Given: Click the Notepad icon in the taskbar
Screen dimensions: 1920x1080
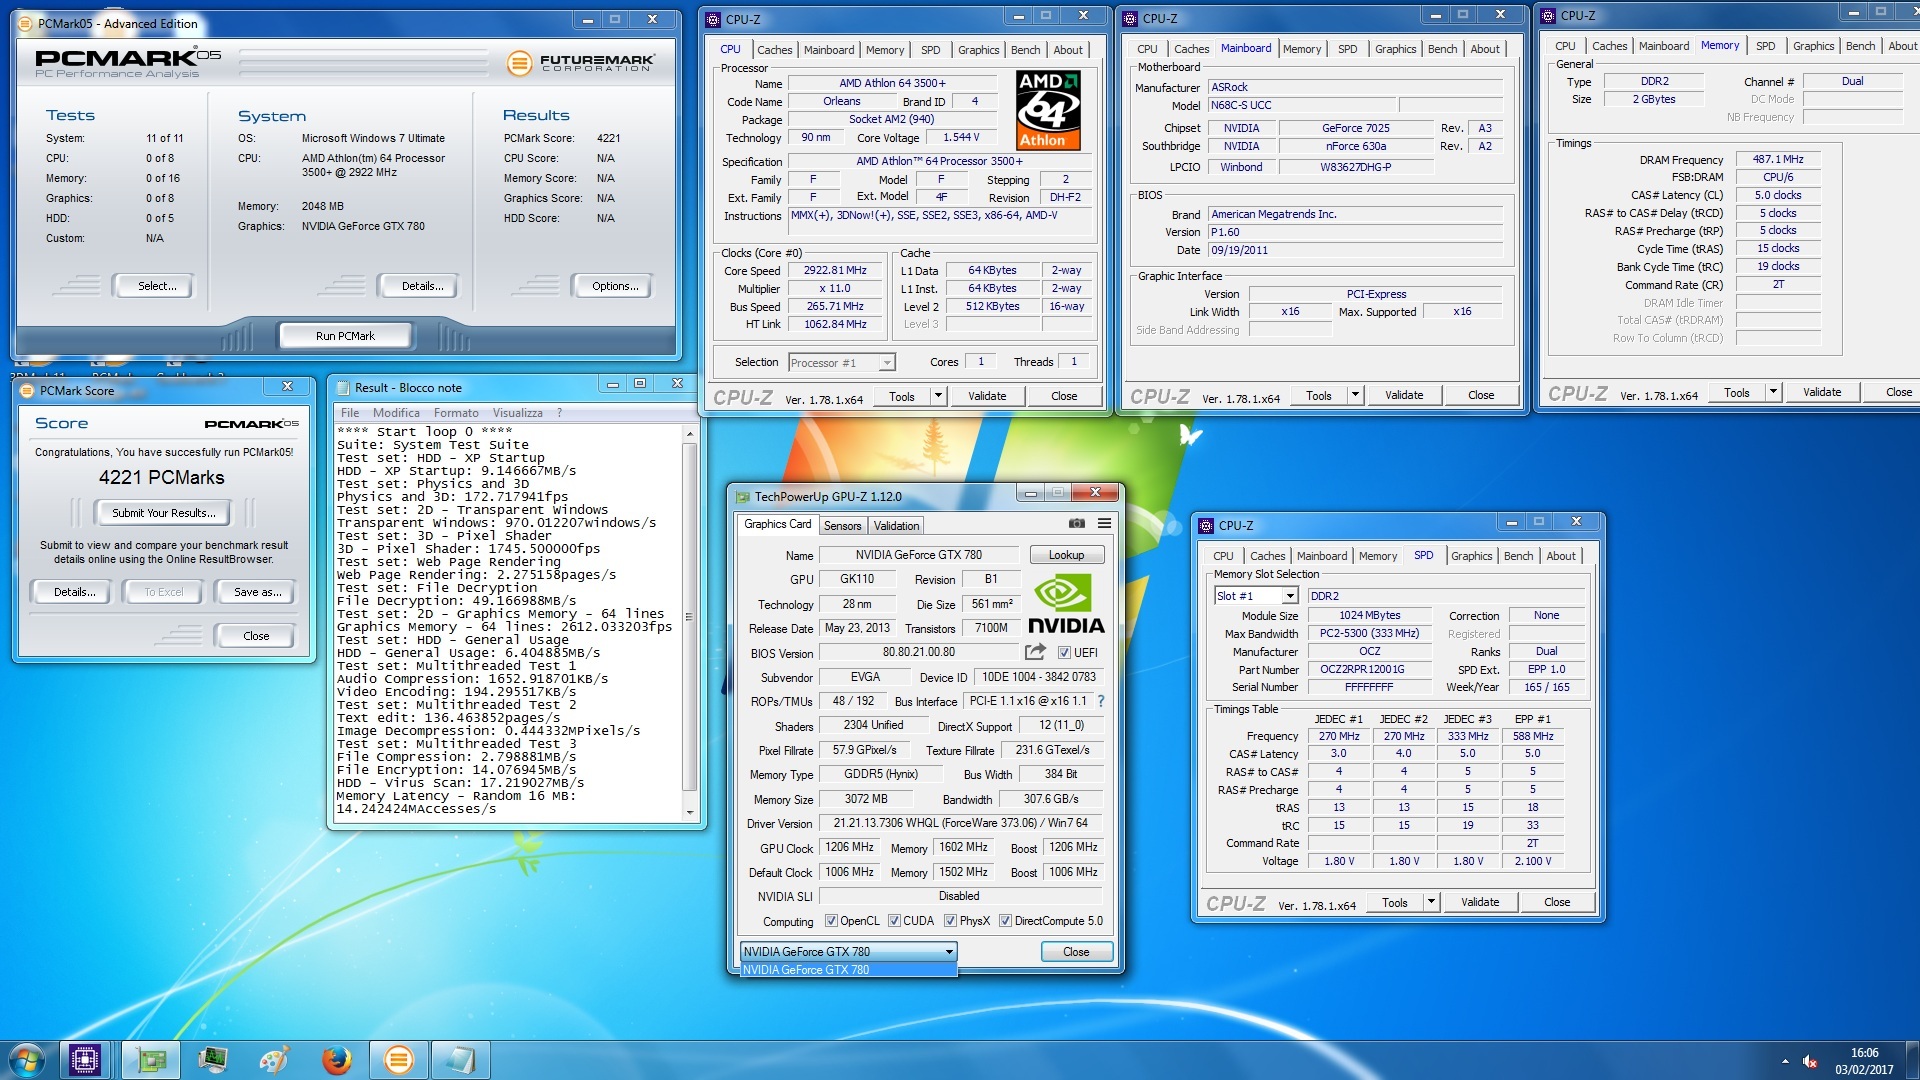Looking at the screenshot, I should 460,1060.
